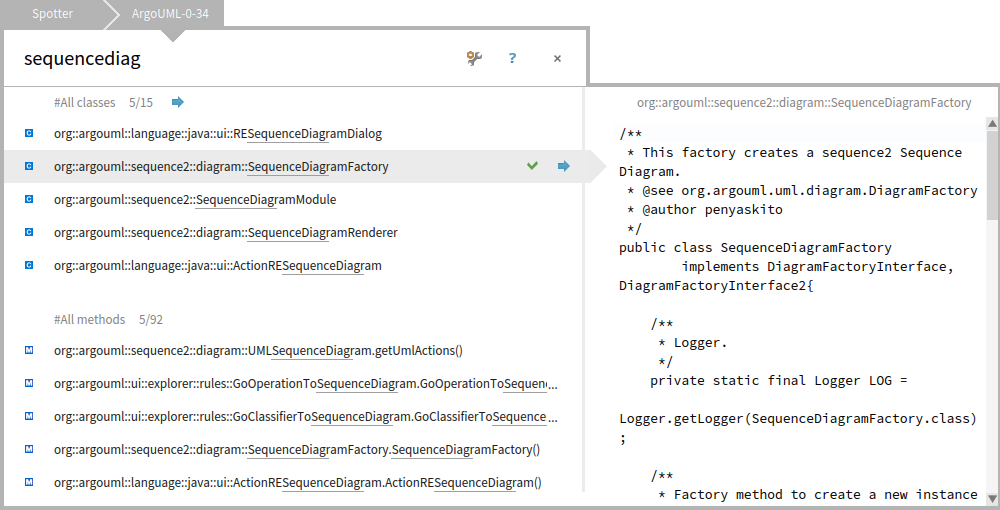Dive into All classes category arrow
This screenshot has width=1000, height=510.
(178, 102)
